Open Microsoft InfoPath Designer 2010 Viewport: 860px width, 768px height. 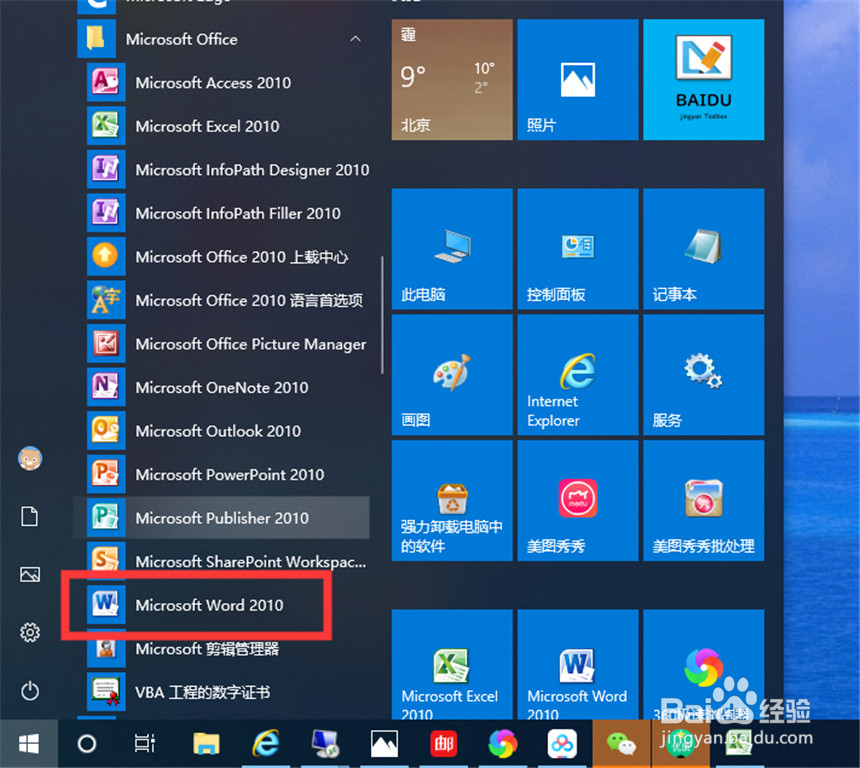point(222,170)
